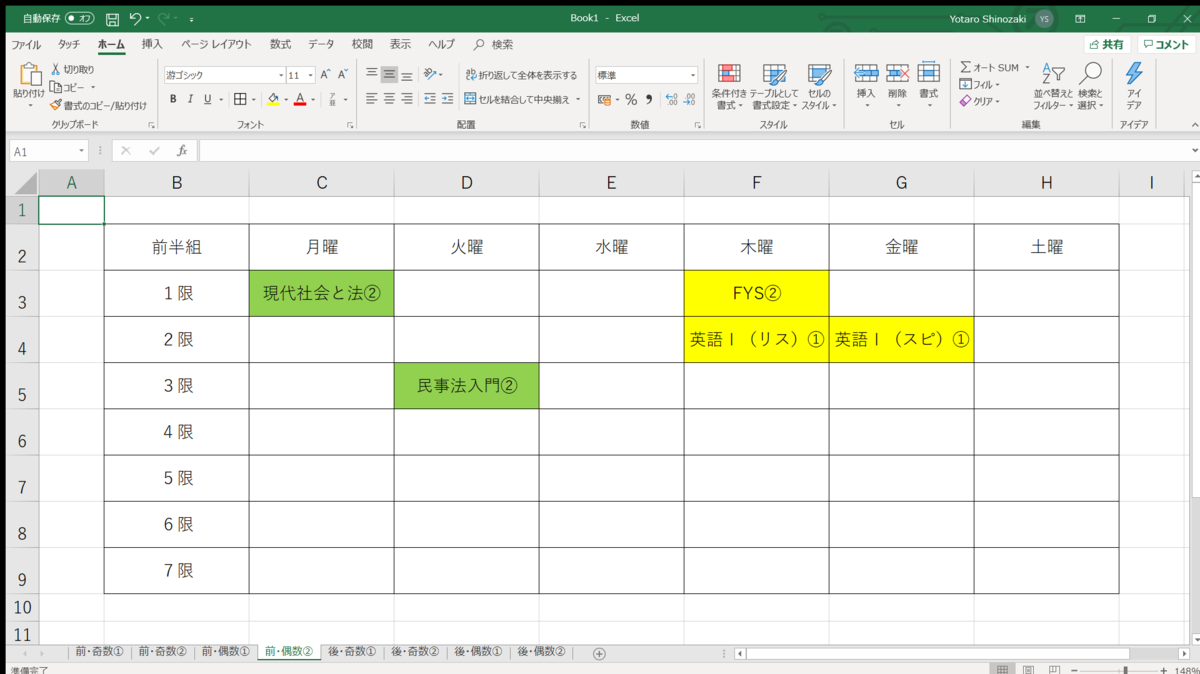Click the Save icon in title bar

tap(112, 19)
